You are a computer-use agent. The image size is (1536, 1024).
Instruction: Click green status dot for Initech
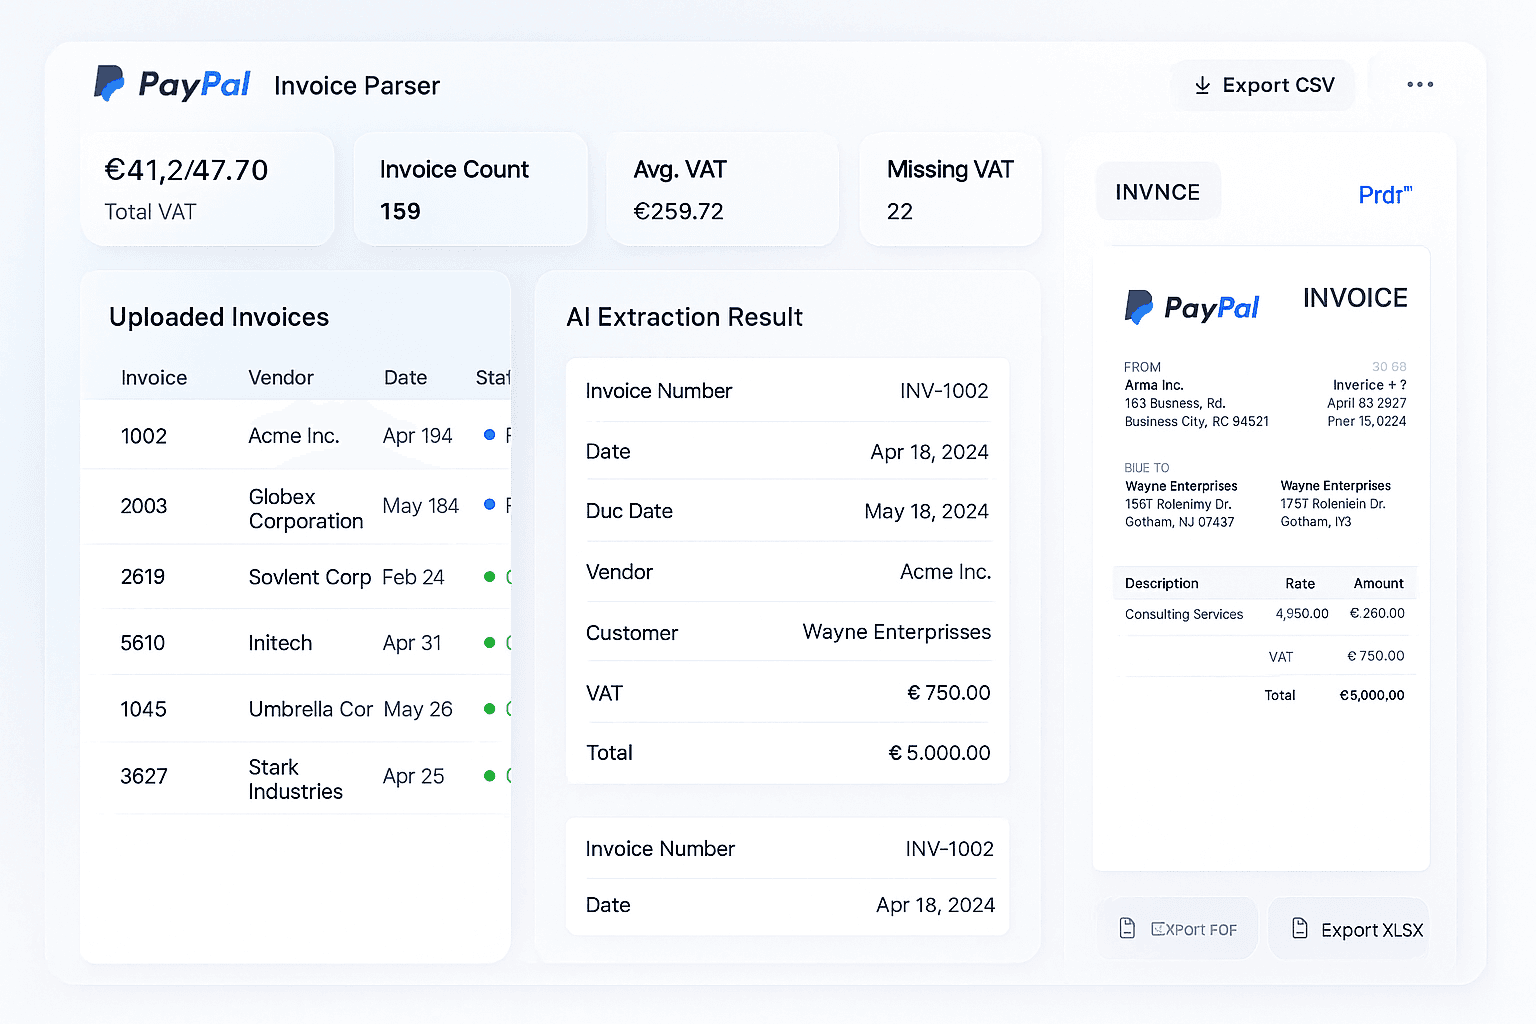point(489,642)
